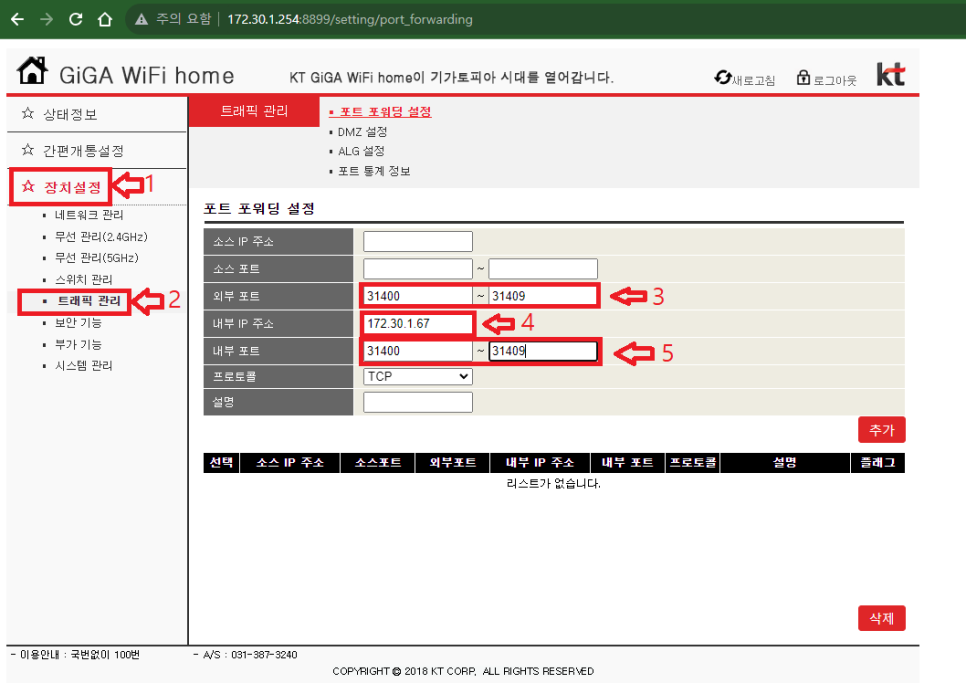966x683 pixels.
Task: Click the star icon beside 간편개통설정
Action: [x=28, y=150]
